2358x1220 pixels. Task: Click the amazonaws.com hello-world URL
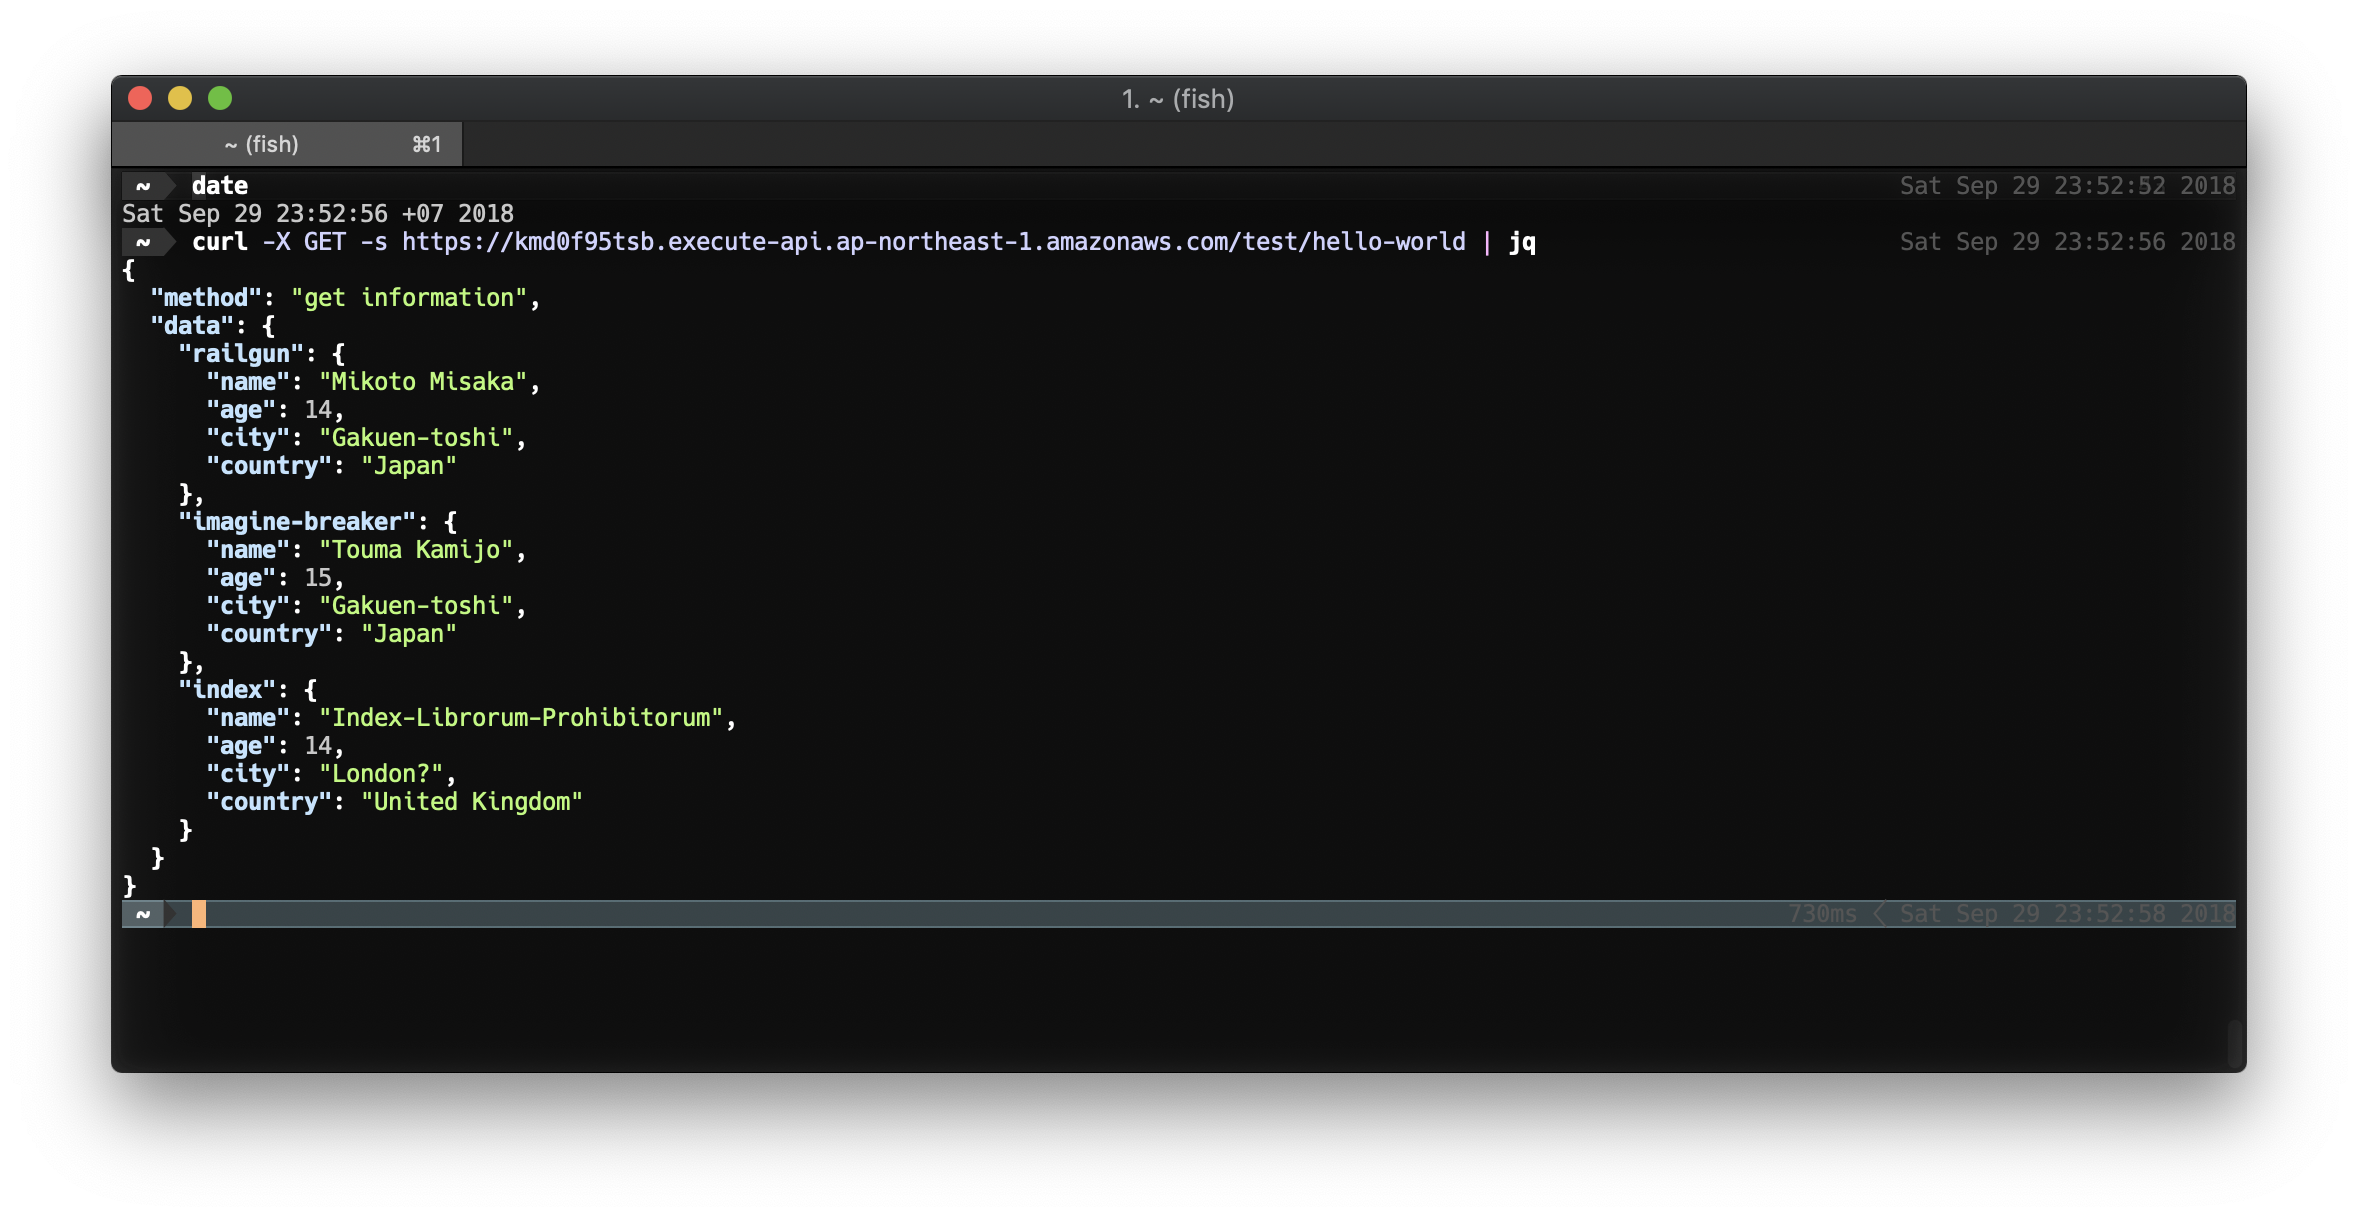[x=934, y=242]
